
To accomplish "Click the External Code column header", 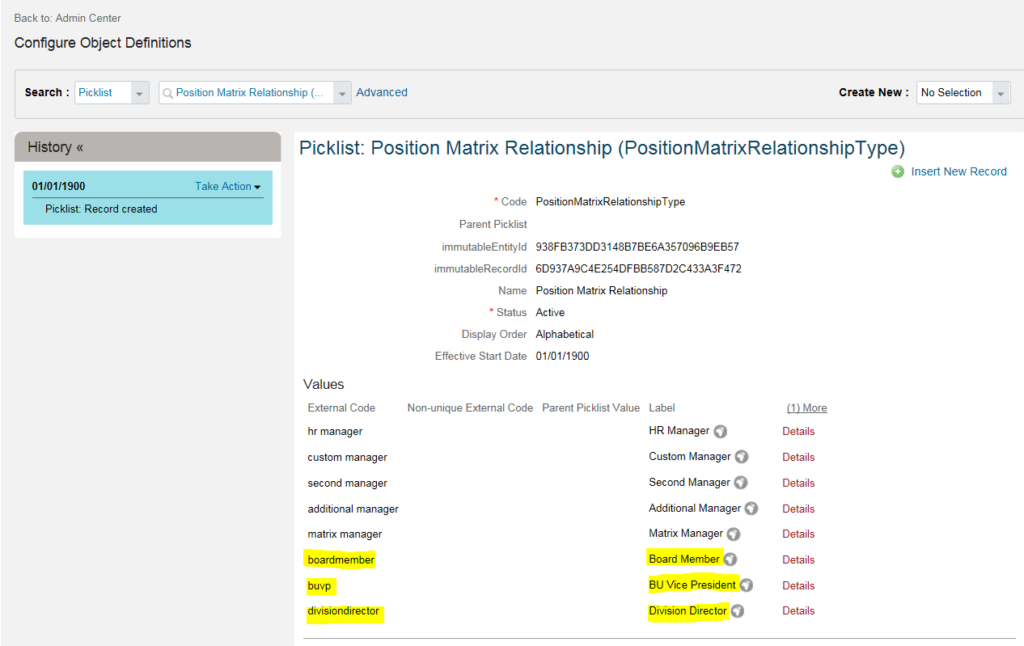I will pyautogui.click(x=341, y=408).
